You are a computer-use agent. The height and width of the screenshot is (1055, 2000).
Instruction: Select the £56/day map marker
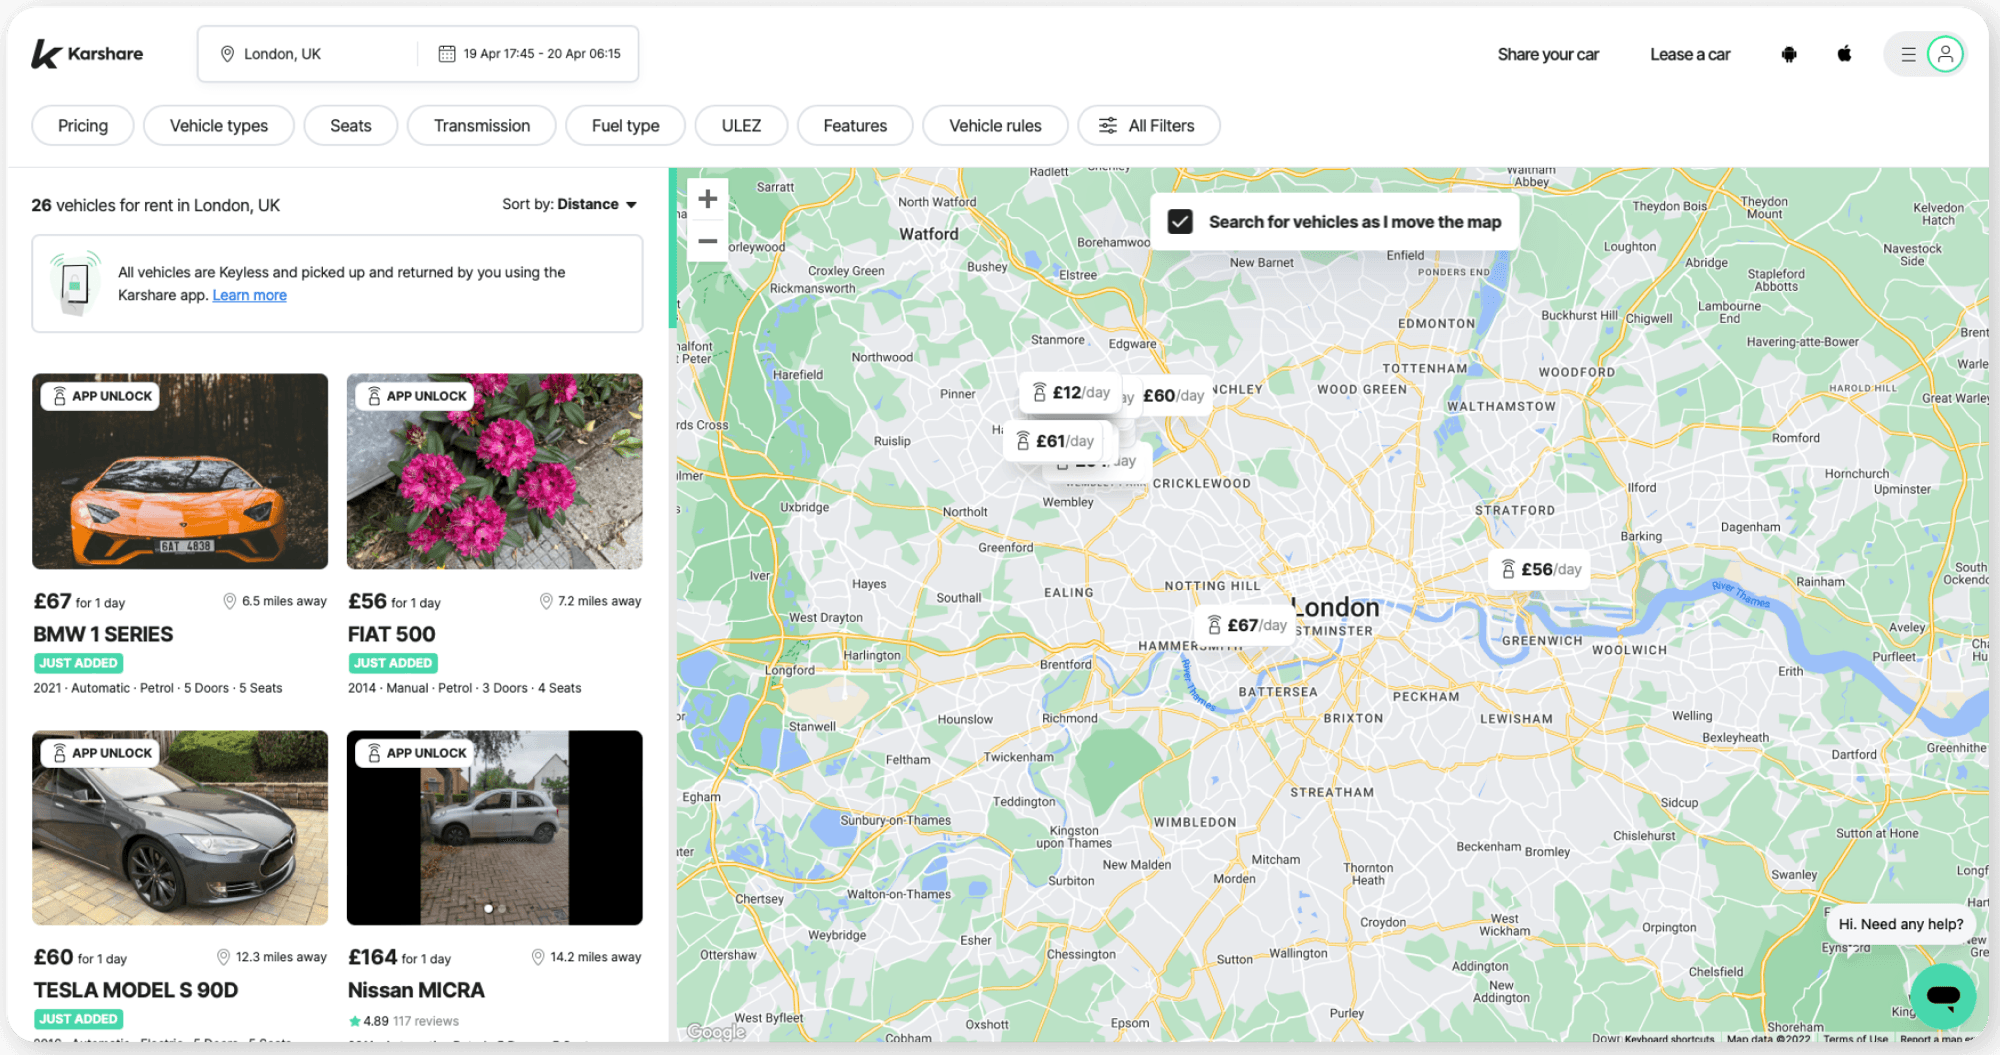[1541, 569]
